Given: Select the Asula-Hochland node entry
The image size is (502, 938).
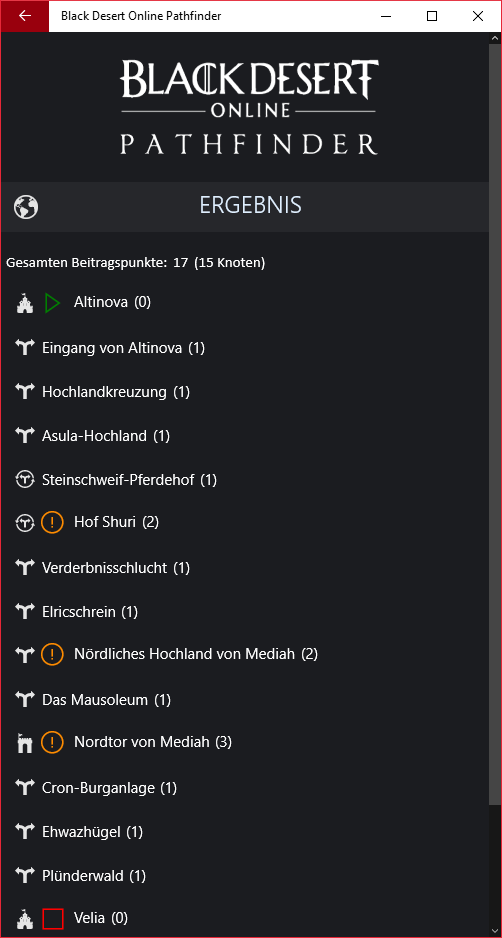Looking at the screenshot, I should coord(245,436).
